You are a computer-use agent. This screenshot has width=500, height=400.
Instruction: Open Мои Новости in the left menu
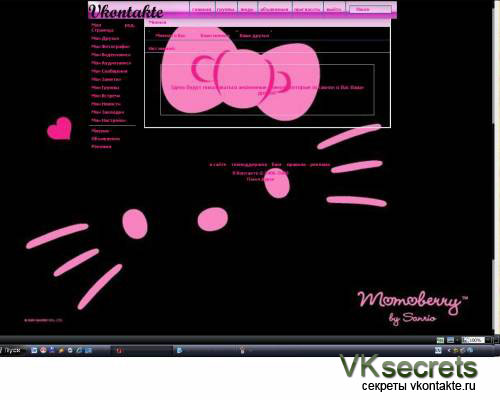(x=106, y=104)
